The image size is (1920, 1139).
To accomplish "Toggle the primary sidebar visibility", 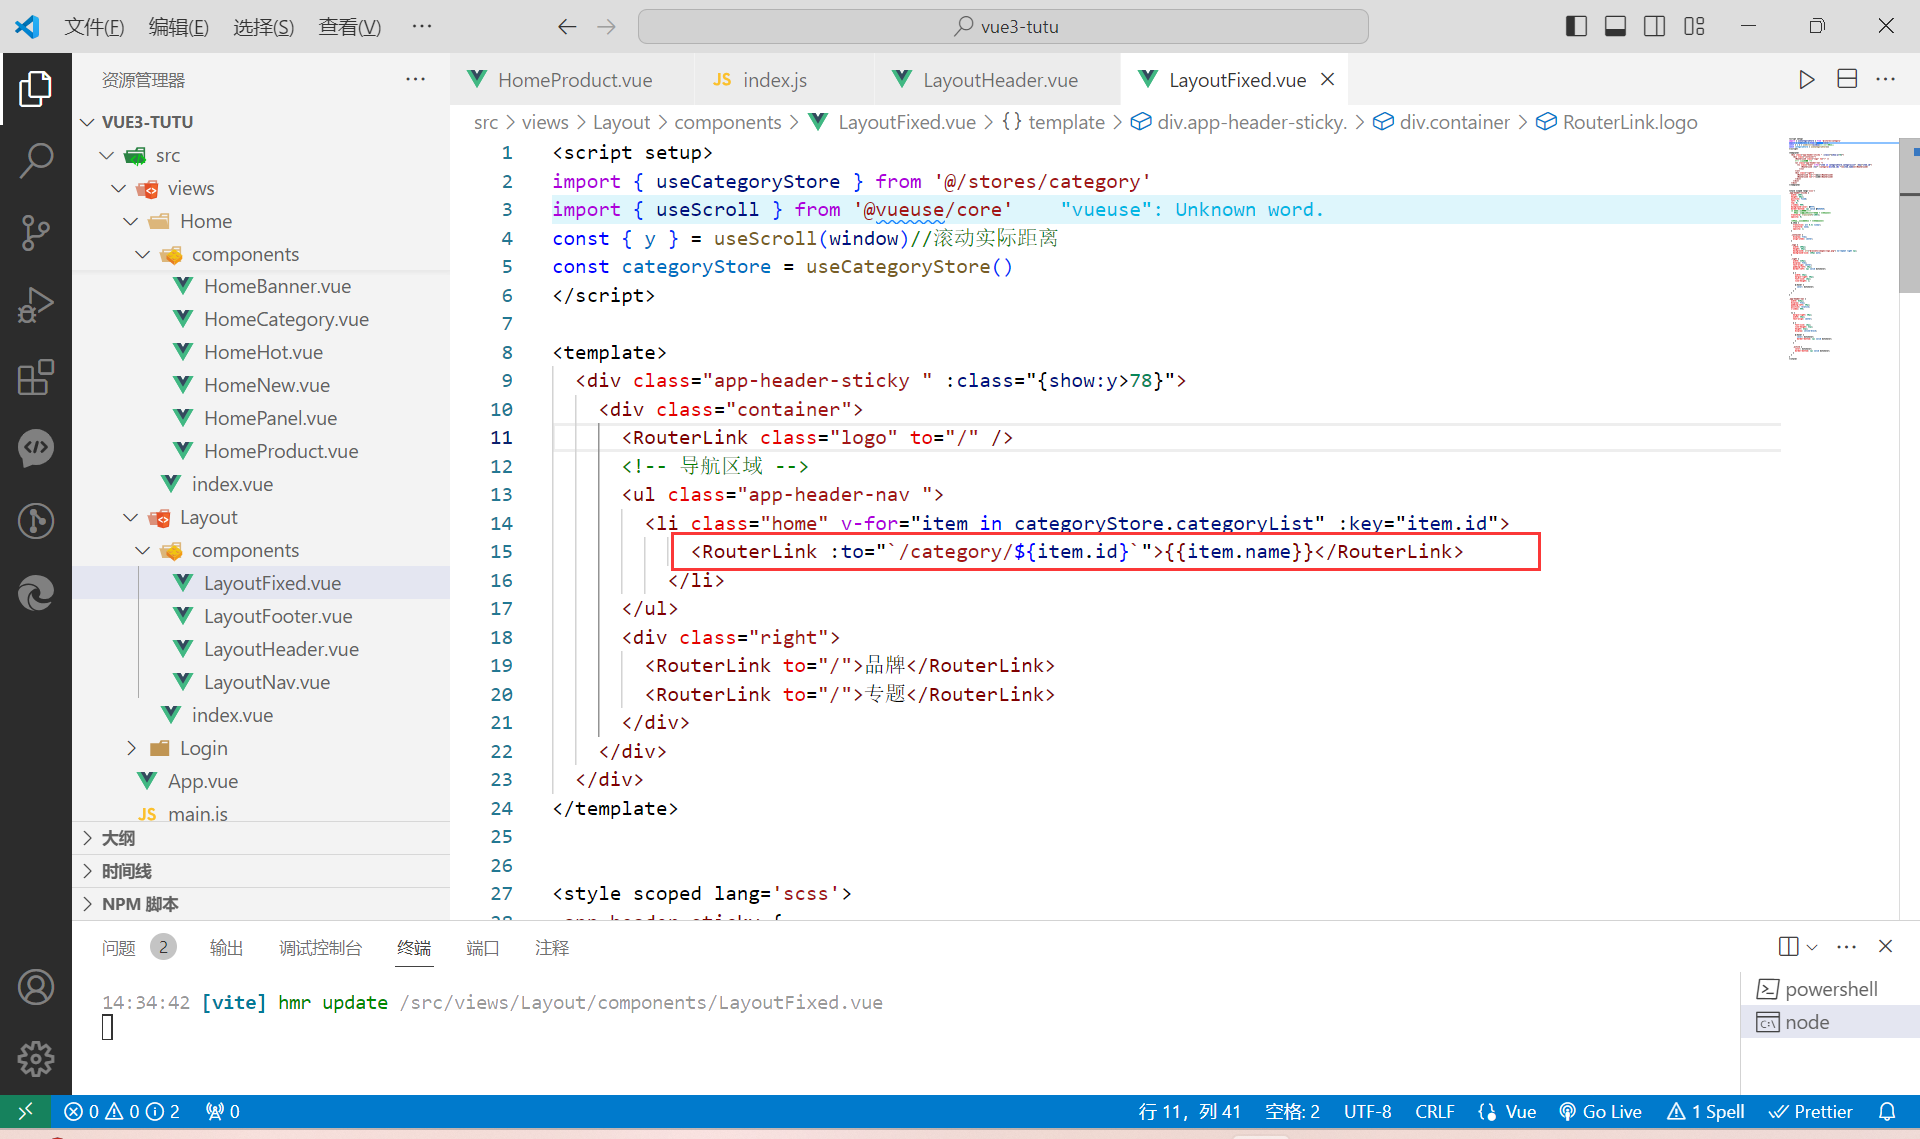I will coord(1575,26).
